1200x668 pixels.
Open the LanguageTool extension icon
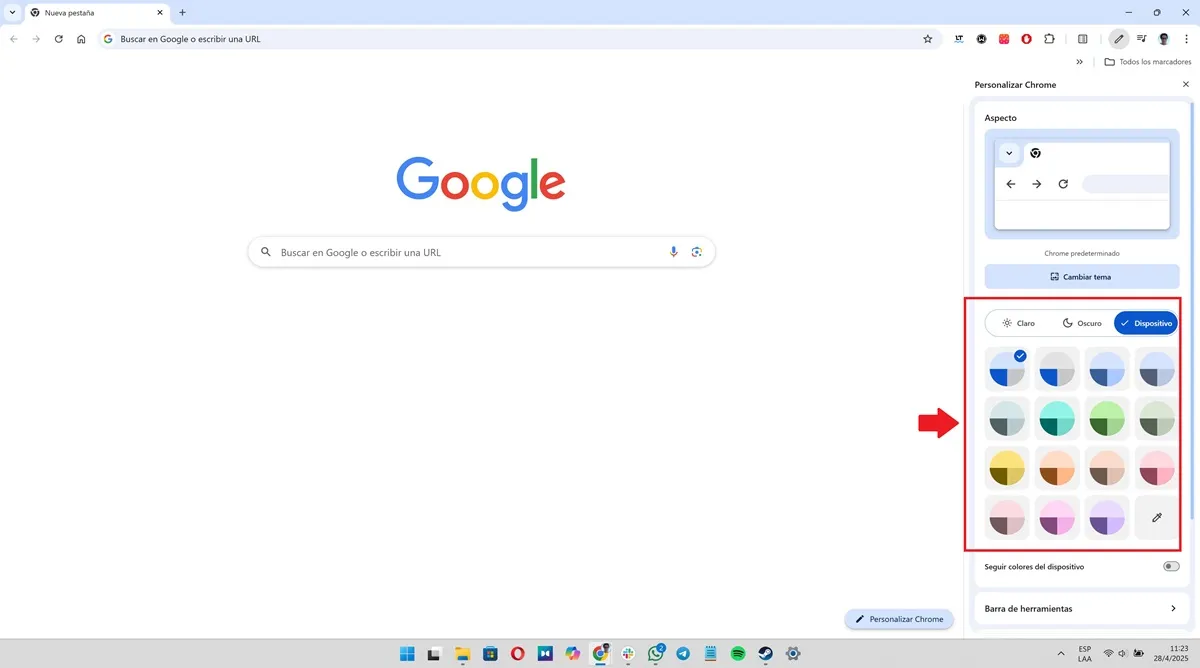coord(958,39)
